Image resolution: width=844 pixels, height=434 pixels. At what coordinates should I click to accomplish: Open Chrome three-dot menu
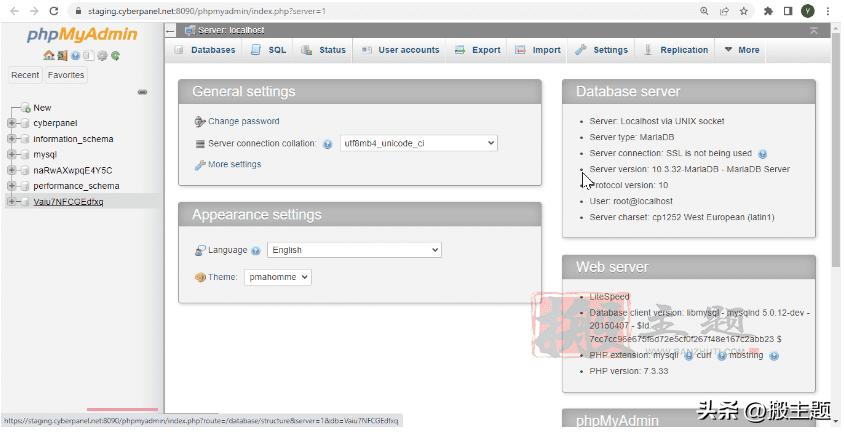click(828, 11)
